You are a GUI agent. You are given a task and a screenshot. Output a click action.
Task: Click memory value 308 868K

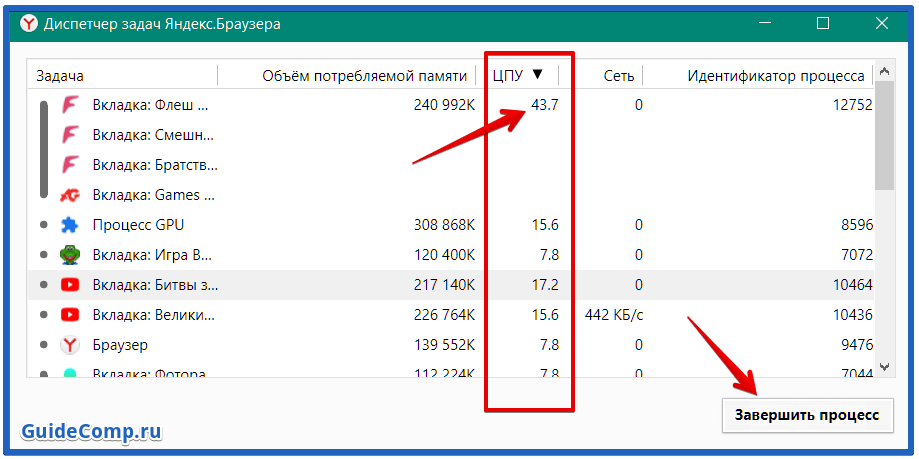click(444, 225)
